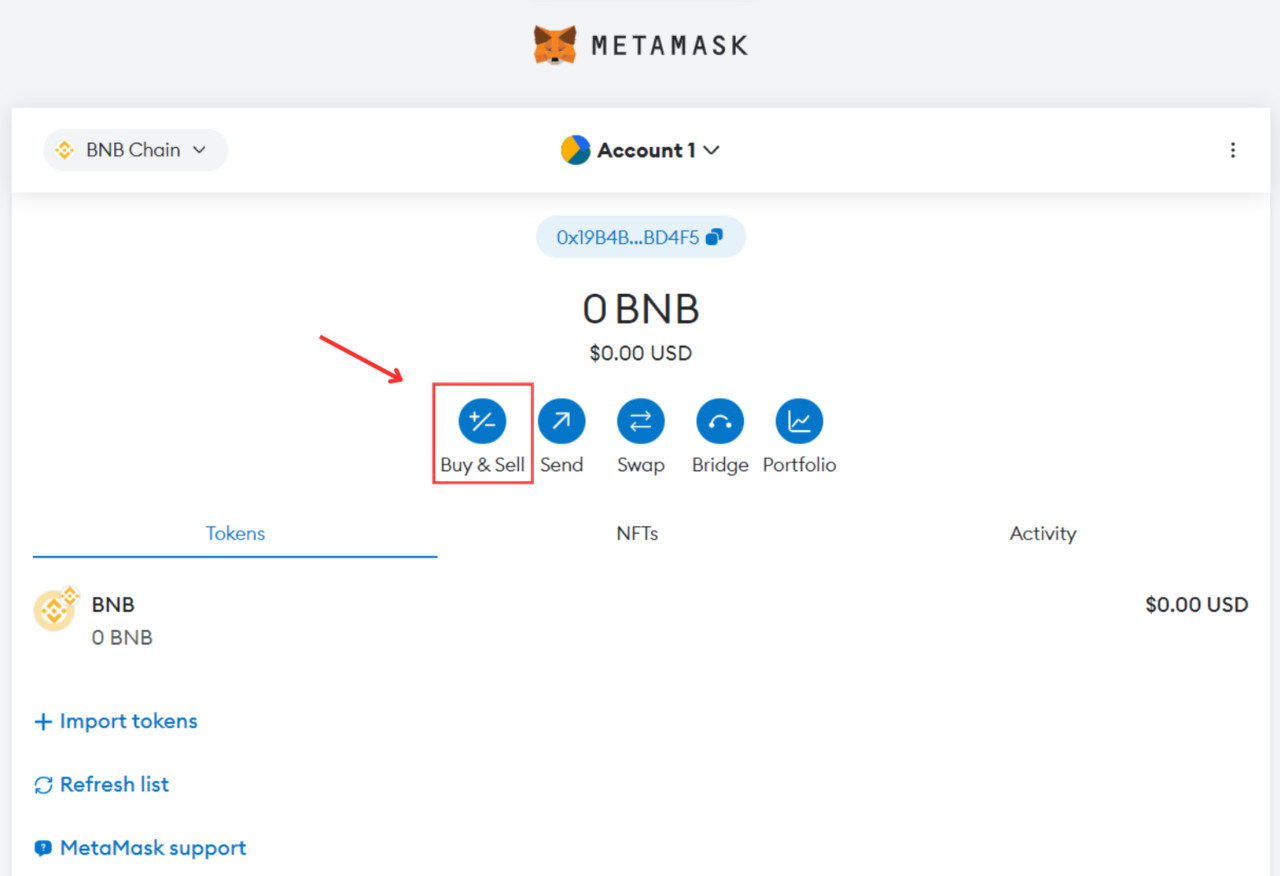Click the $0.00 USD balance under 0 BNB

coord(640,353)
